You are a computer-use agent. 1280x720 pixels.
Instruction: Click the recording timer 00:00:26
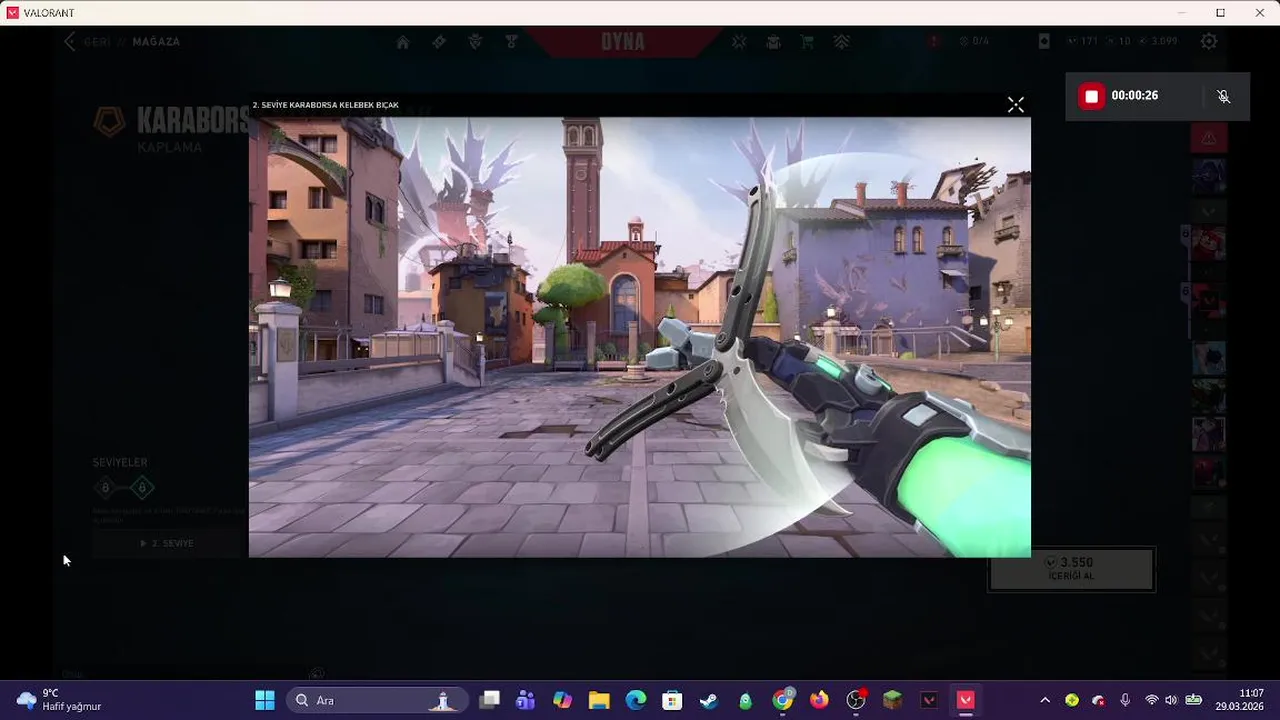point(1135,96)
